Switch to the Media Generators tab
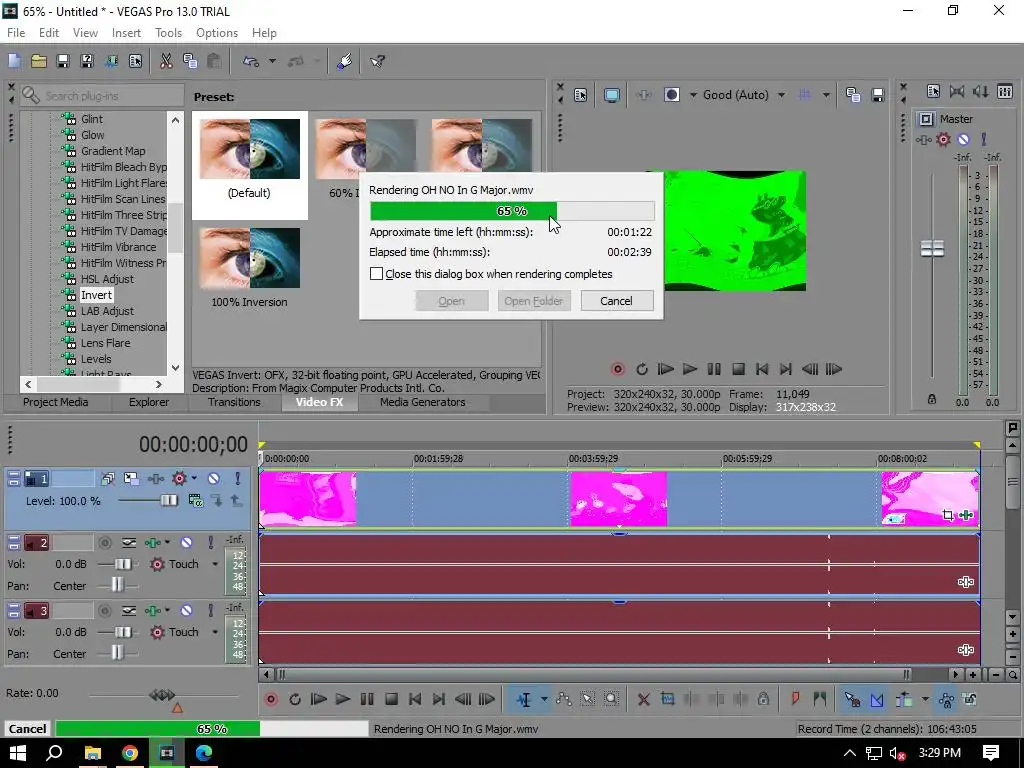This screenshot has height=768, width=1024. (423, 402)
